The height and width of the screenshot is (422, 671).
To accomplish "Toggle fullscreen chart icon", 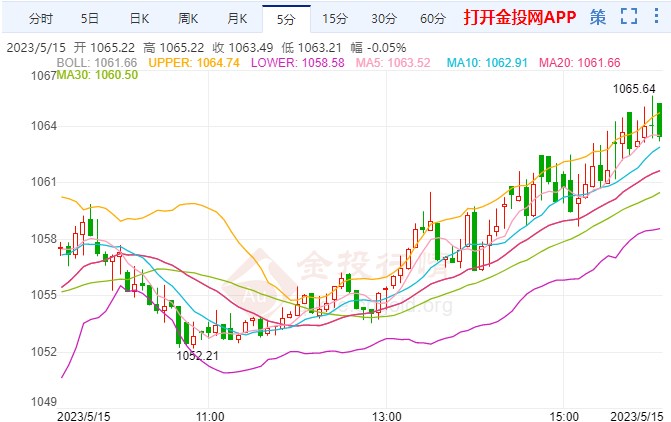I will coord(629,16).
